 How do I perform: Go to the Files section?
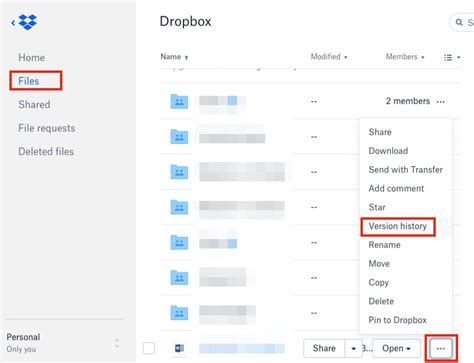(x=29, y=81)
